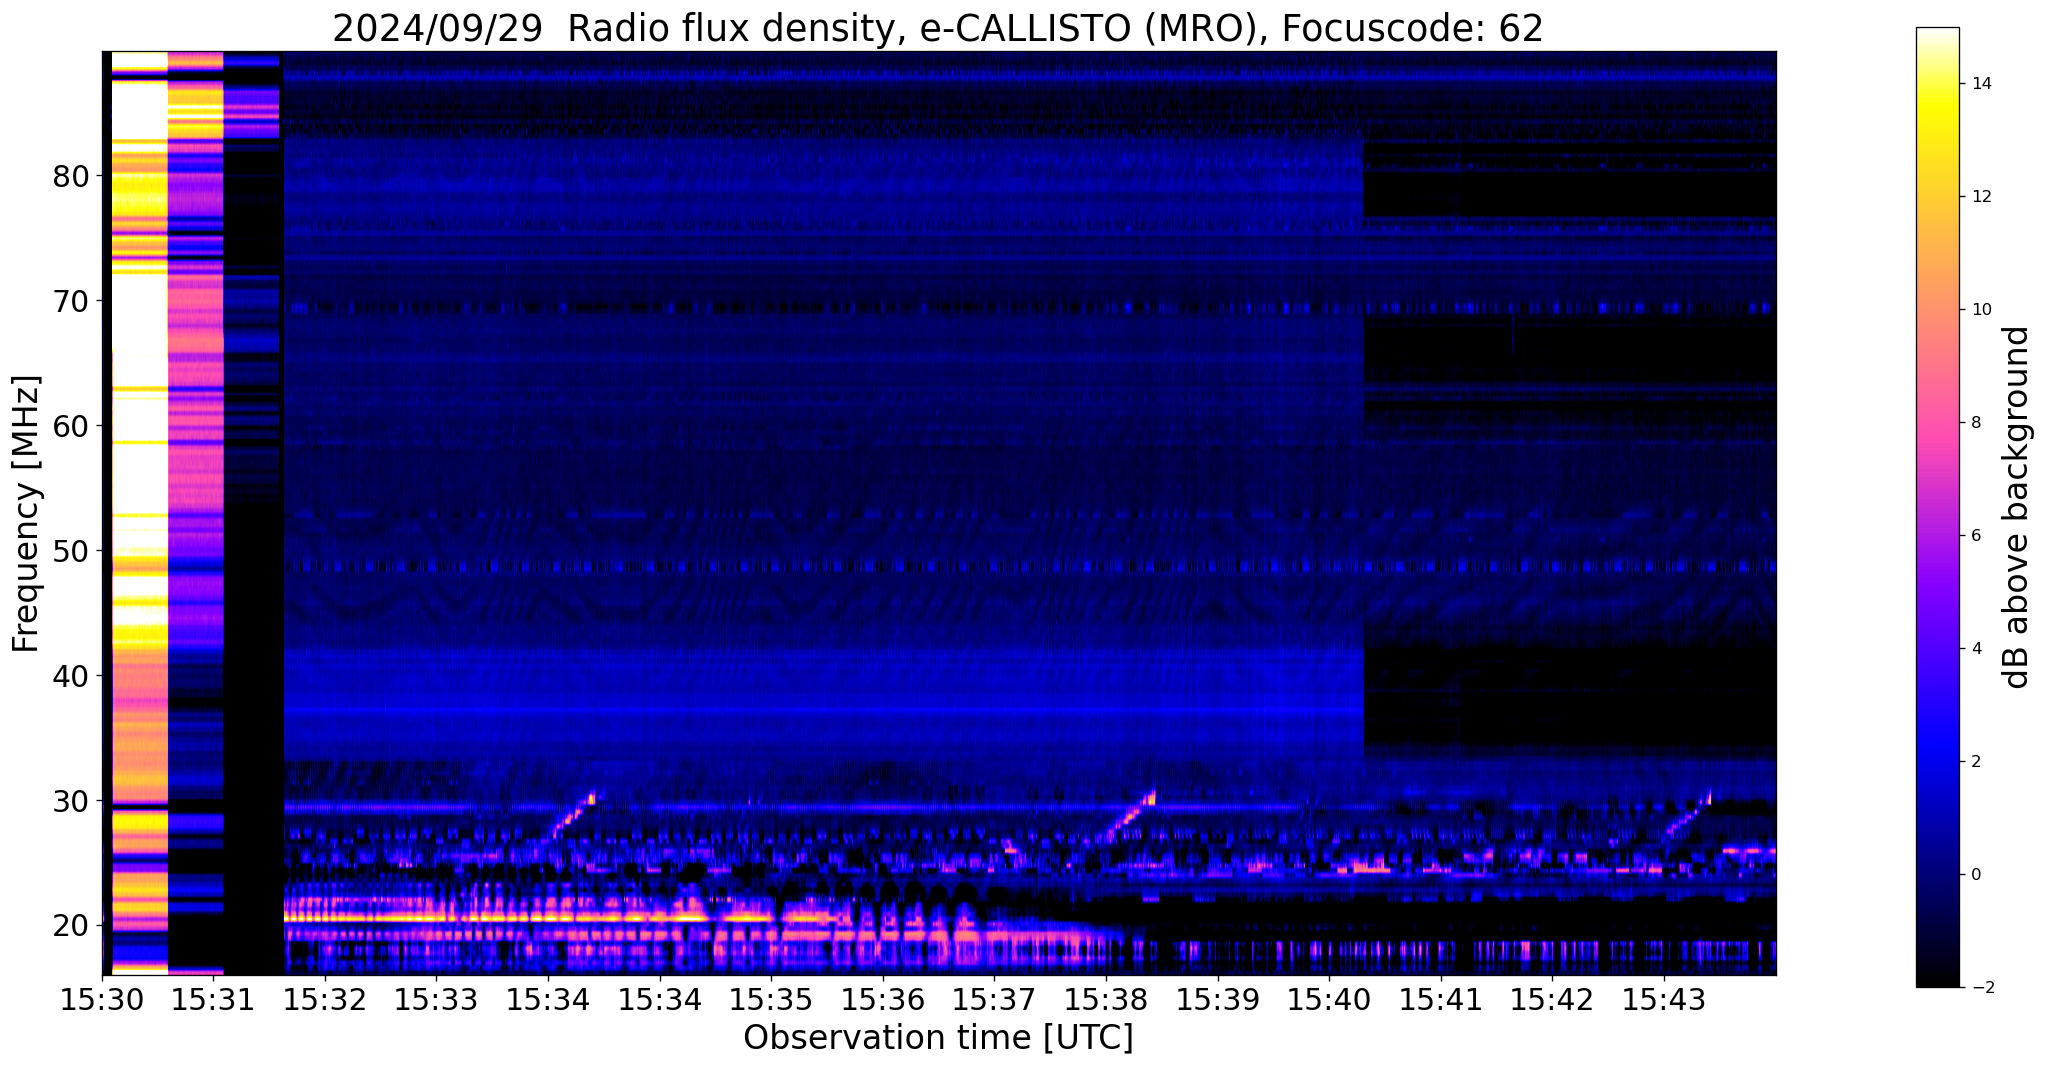Click the 40 MHz frequency tick label

70,676
